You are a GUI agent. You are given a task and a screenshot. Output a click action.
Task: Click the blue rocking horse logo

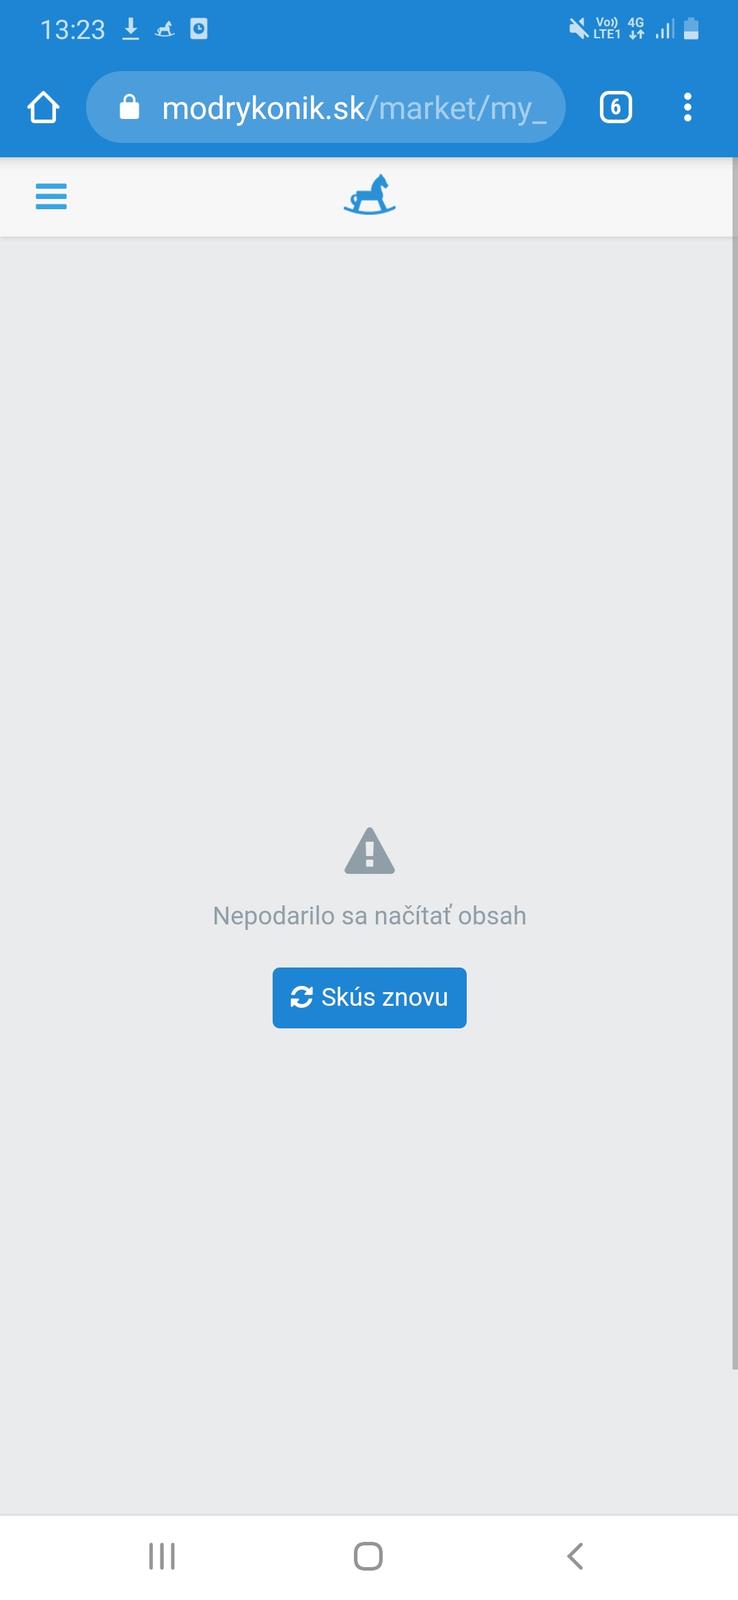point(370,196)
